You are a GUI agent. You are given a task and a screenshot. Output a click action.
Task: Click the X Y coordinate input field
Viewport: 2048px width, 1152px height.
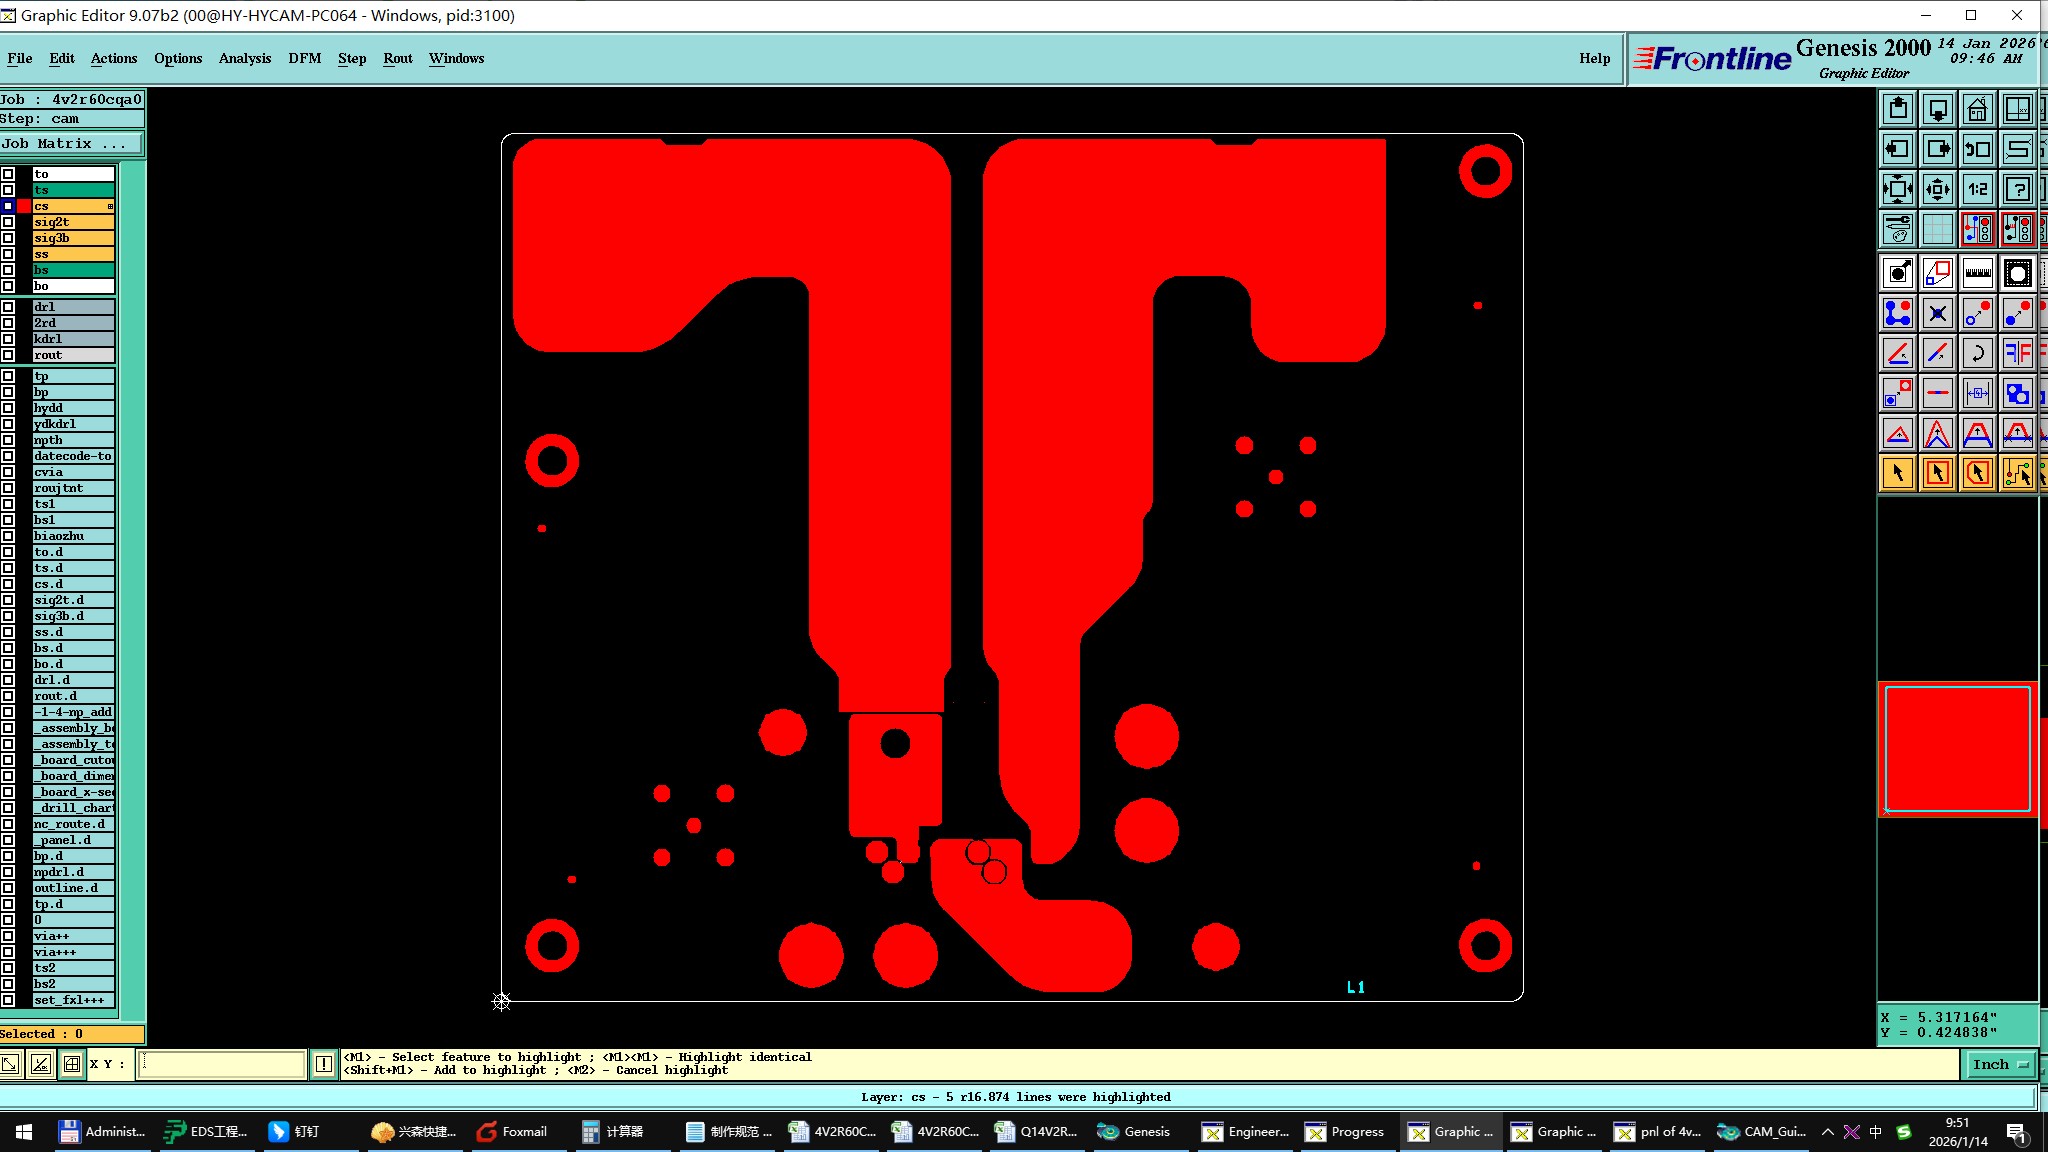tap(222, 1064)
